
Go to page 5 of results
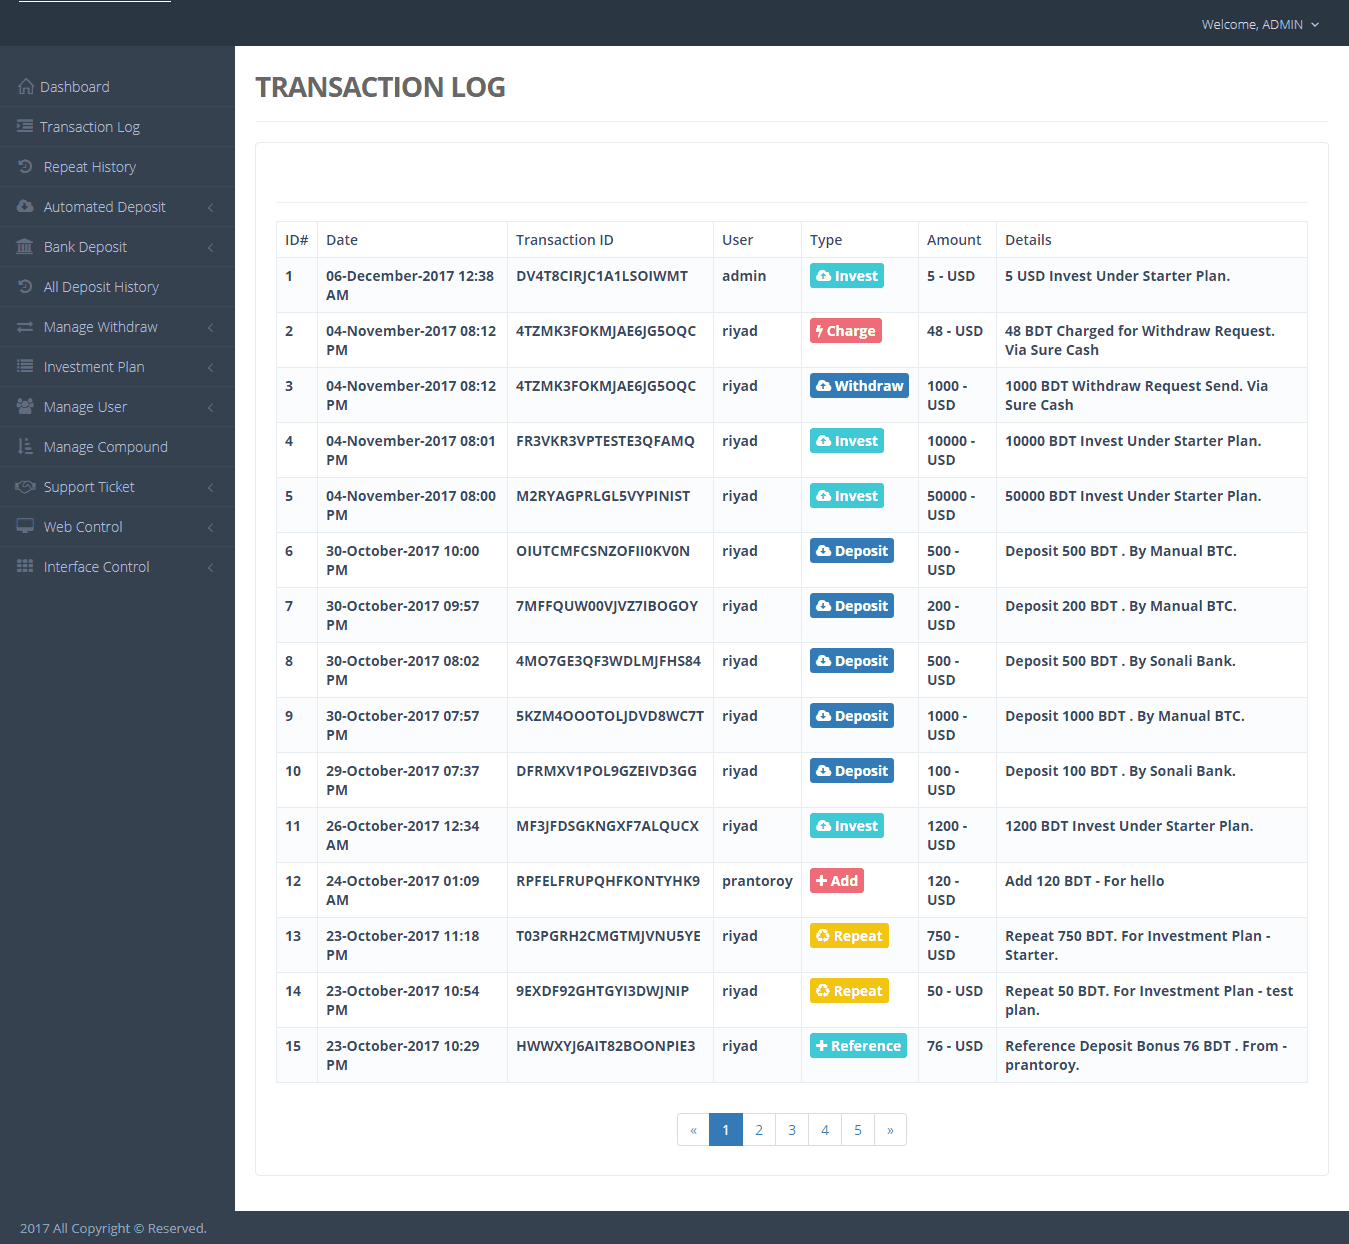pyautogui.click(x=858, y=1130)
